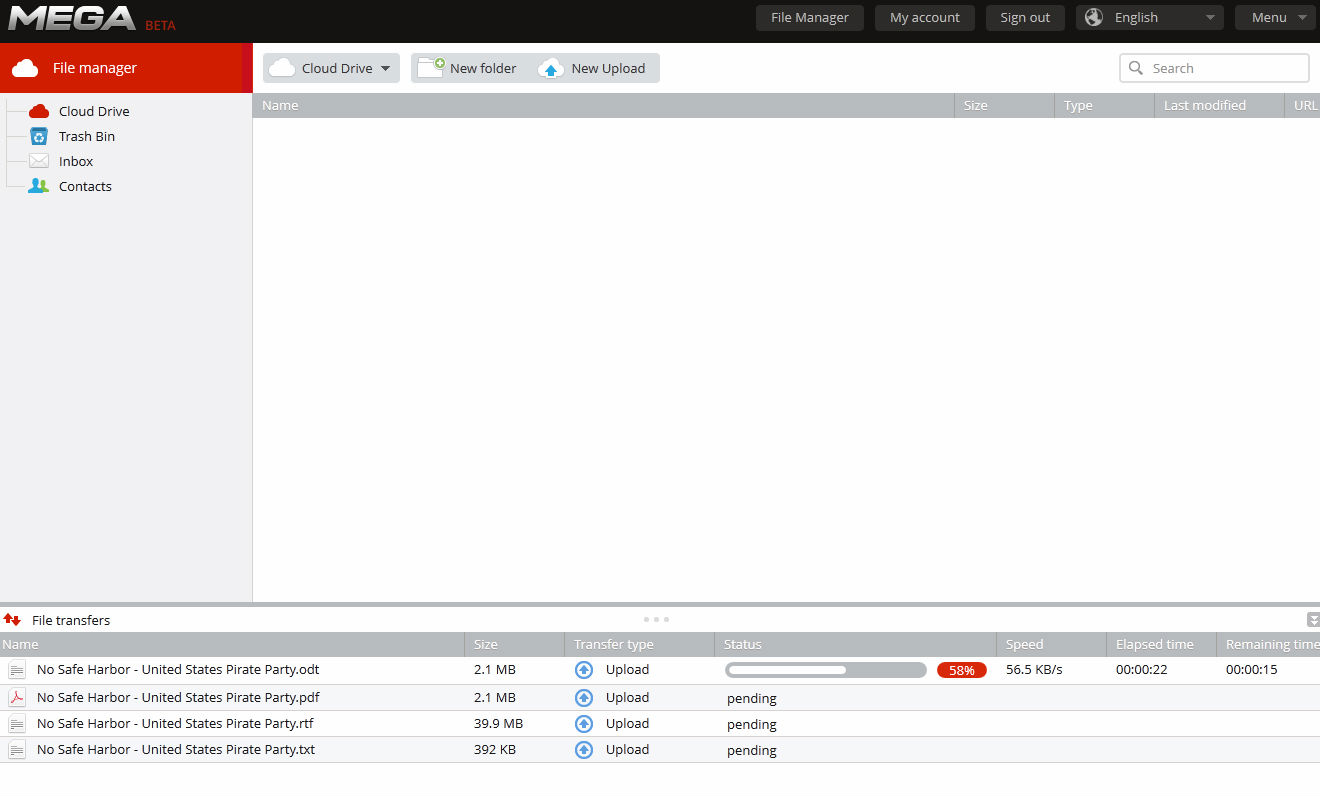The height and width of the screenshot is (796, 1320).
Task: Click the PDF file icon in transfers
Action: (17, 698)
